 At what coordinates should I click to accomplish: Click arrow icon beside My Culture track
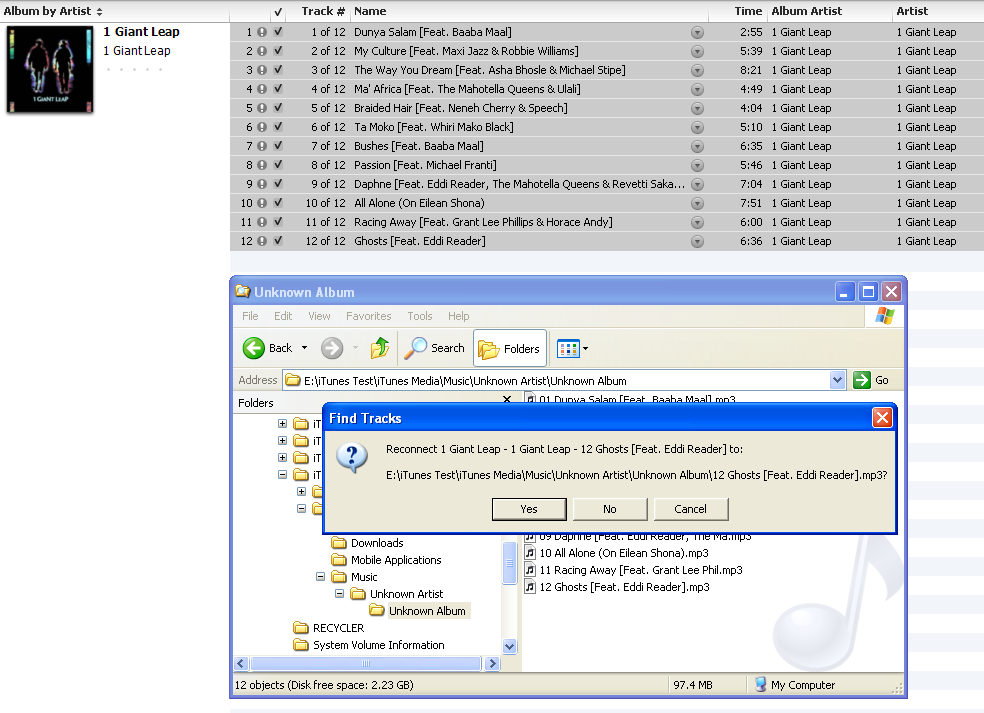(x=697, y=51)
